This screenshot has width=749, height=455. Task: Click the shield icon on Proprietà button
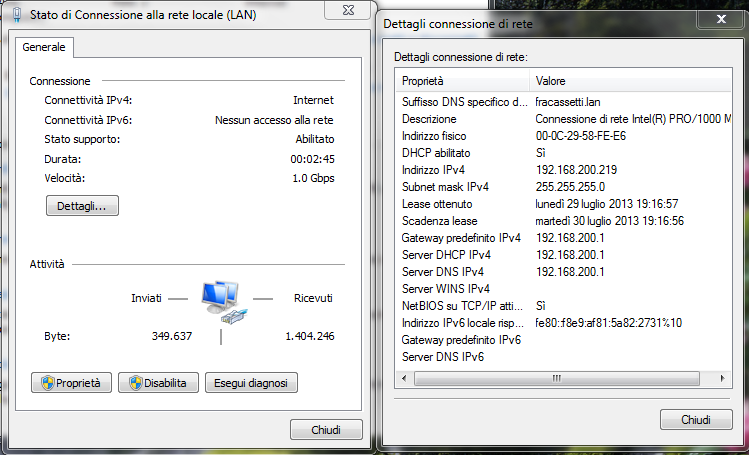click(x=47, y=383)
